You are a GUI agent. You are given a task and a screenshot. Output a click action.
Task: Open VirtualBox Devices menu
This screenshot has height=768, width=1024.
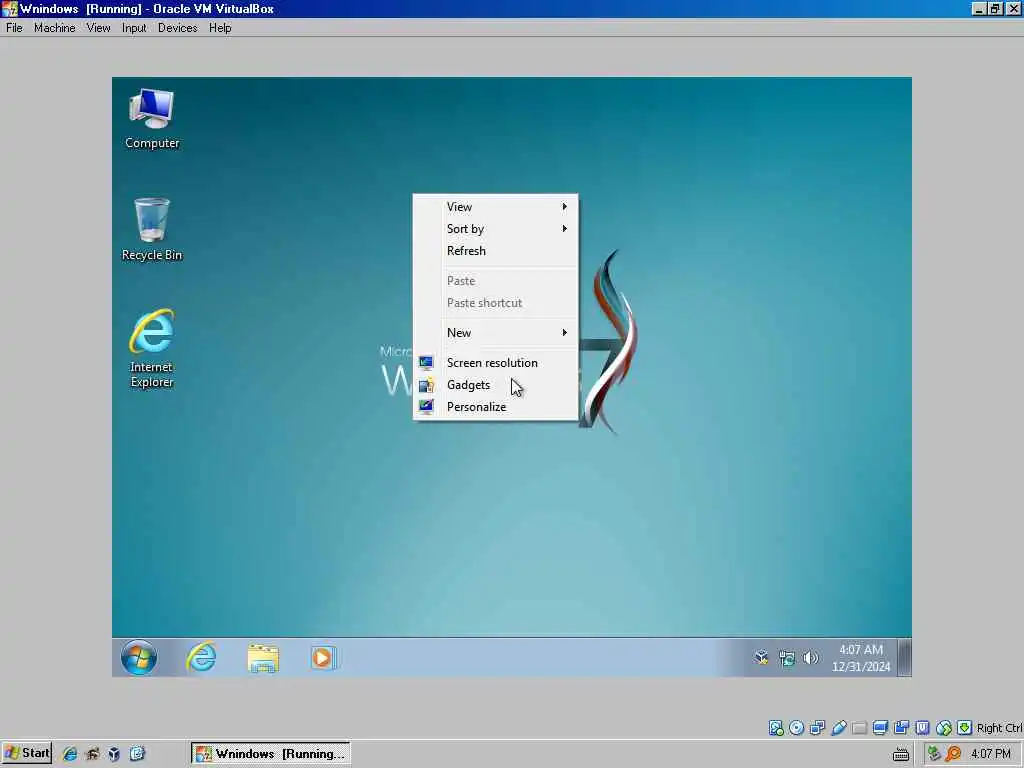[x=177, y=27]
